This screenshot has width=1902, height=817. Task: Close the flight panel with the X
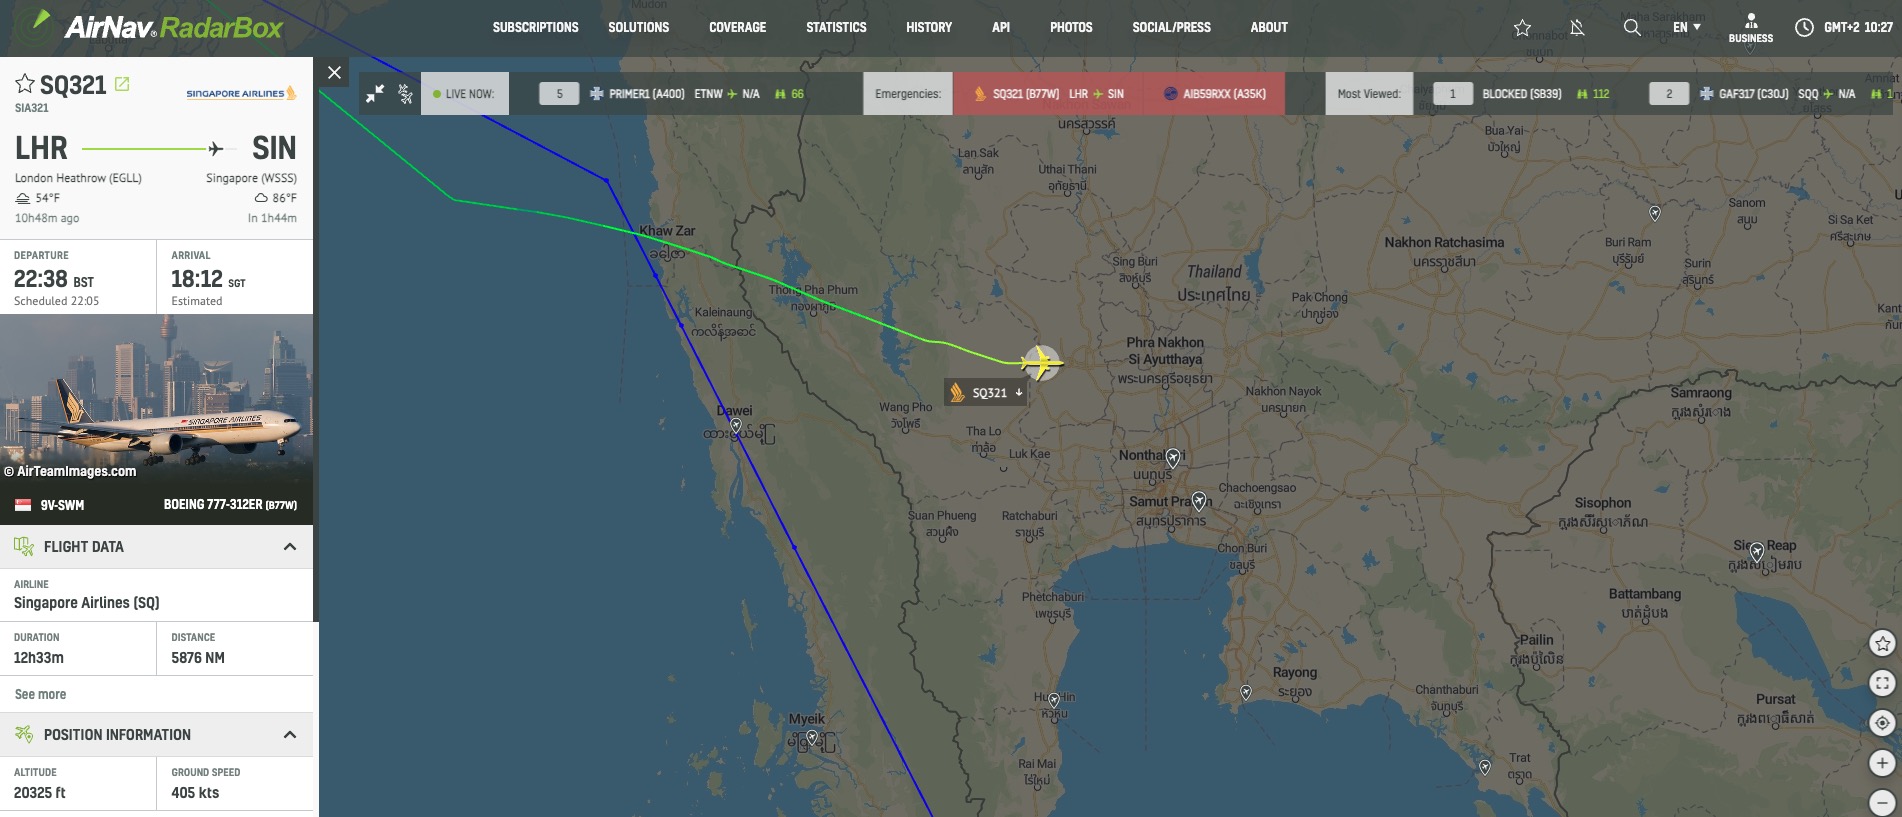tap(335, 72)
